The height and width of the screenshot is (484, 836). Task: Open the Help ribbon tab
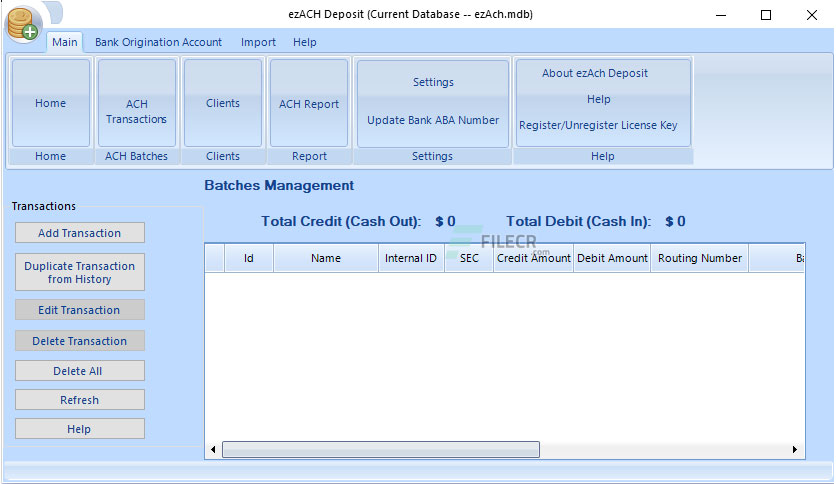pos(304,42)
